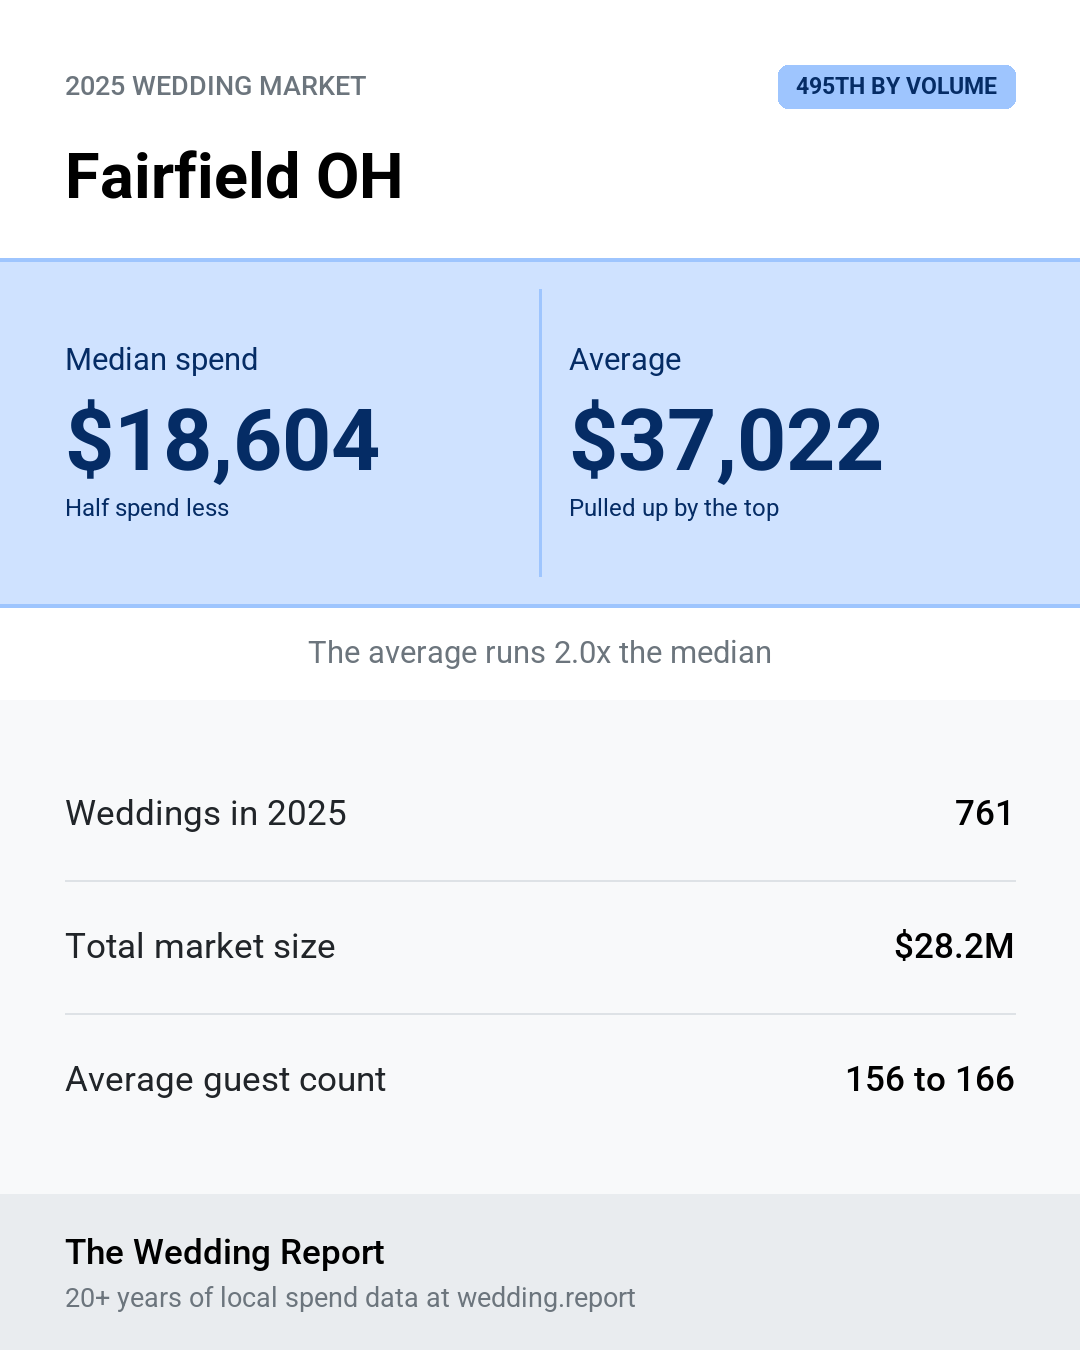Screen dimensions: 1080x1350
Task: Select the $37,022 average value
Action: [727, 440]
